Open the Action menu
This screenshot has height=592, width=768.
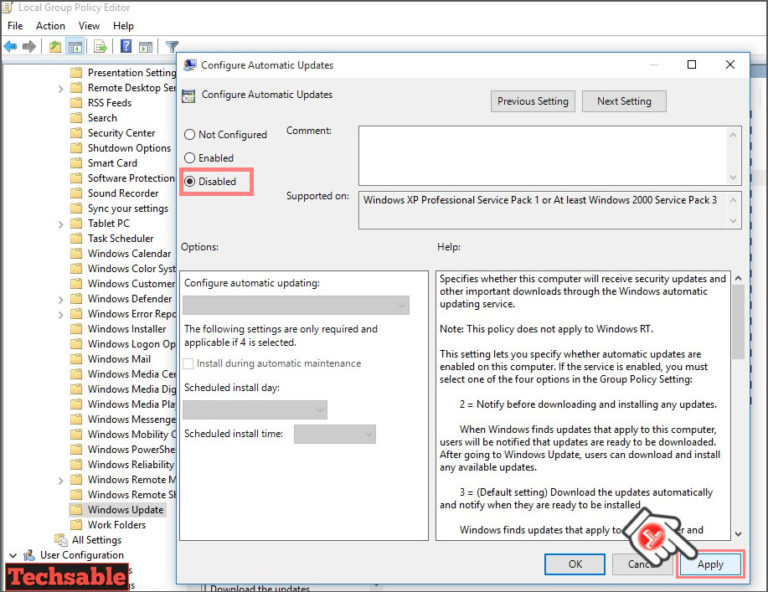pyautogui.click(x=50, y=25)
